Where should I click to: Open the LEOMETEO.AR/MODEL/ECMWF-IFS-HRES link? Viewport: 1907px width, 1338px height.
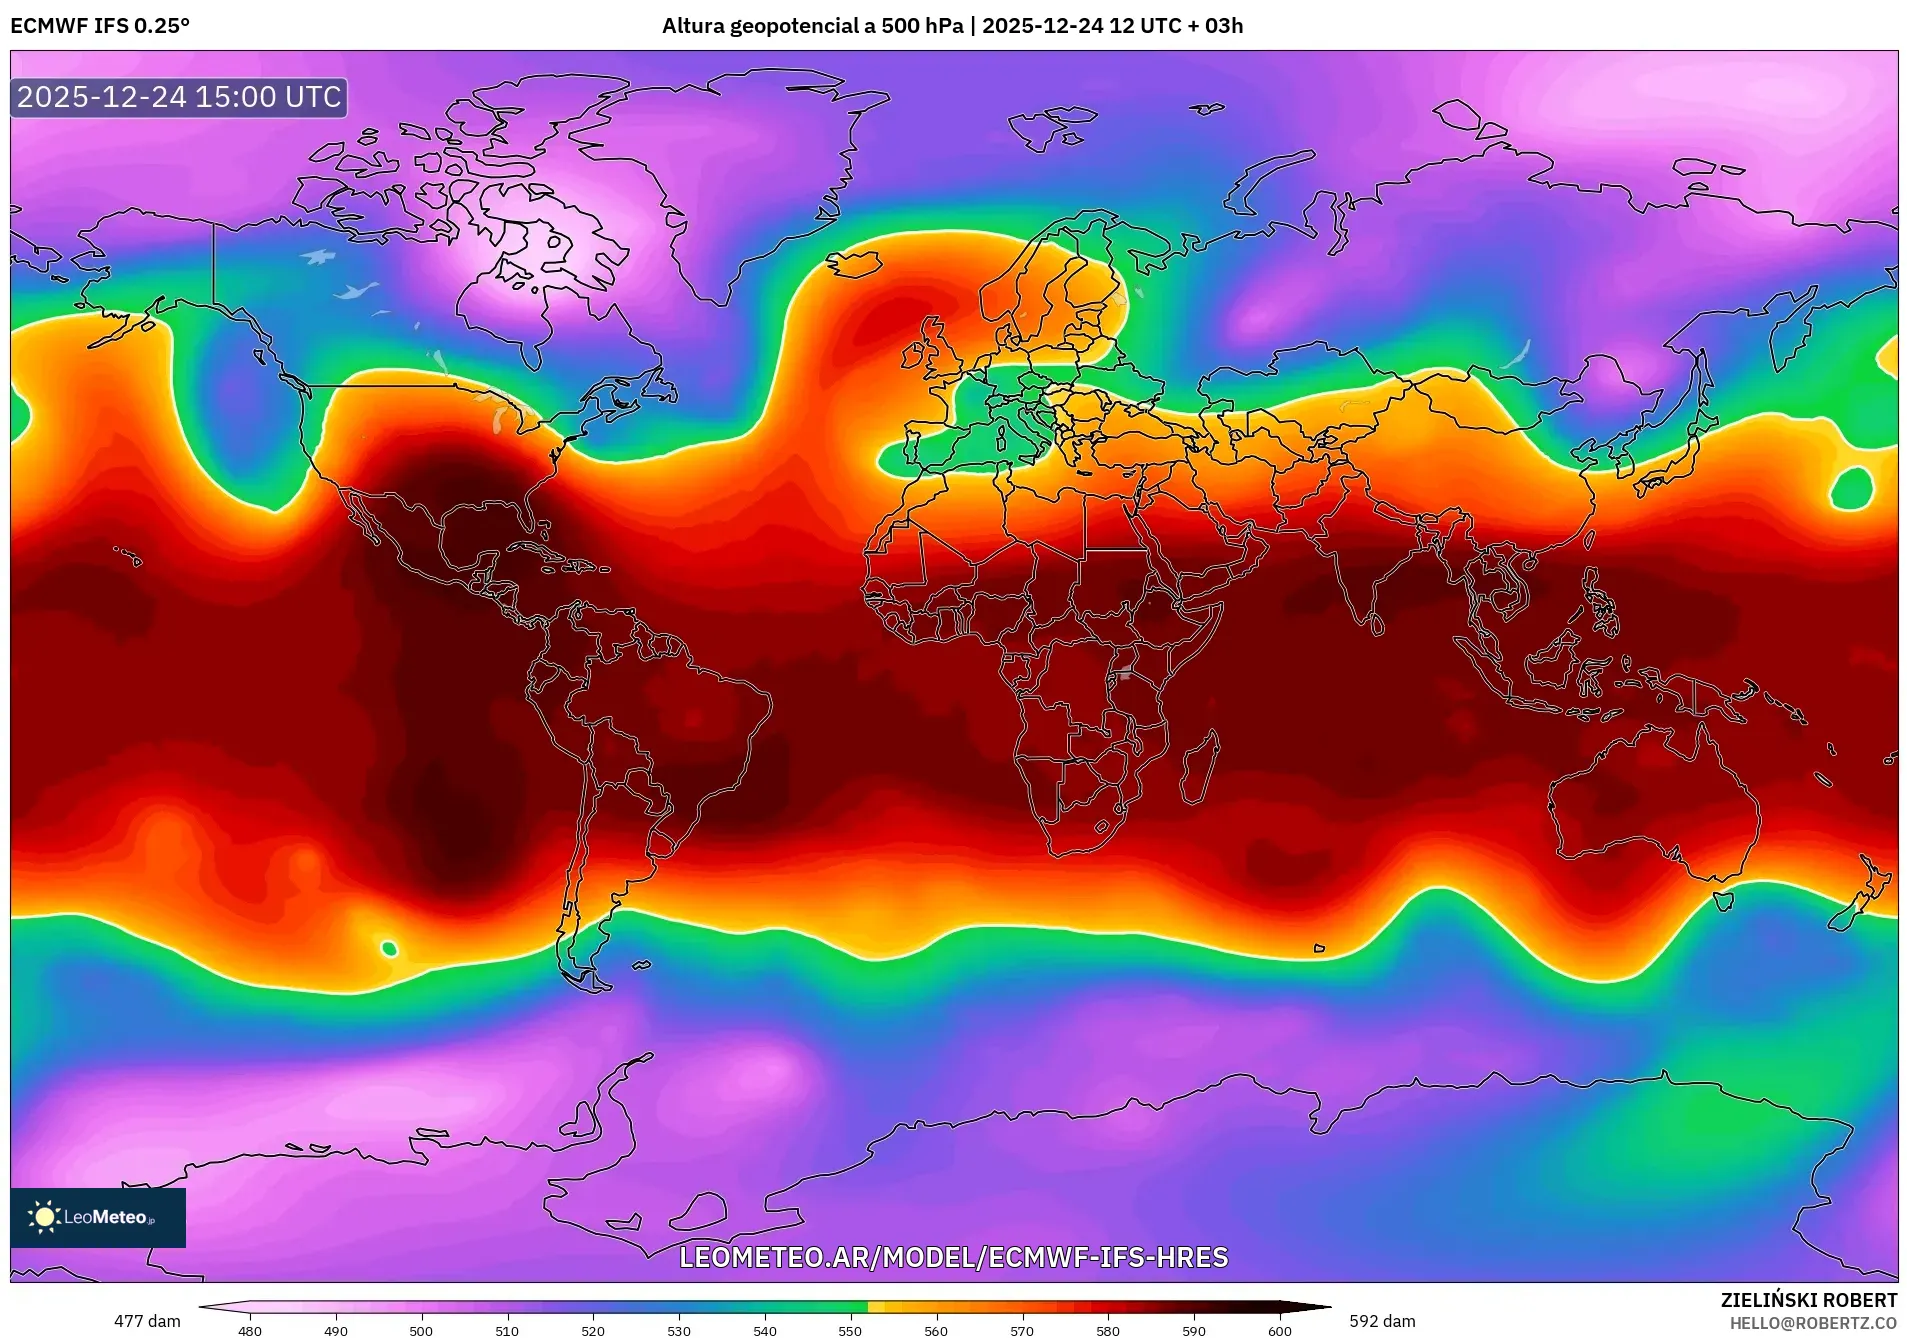(955, 1259)
